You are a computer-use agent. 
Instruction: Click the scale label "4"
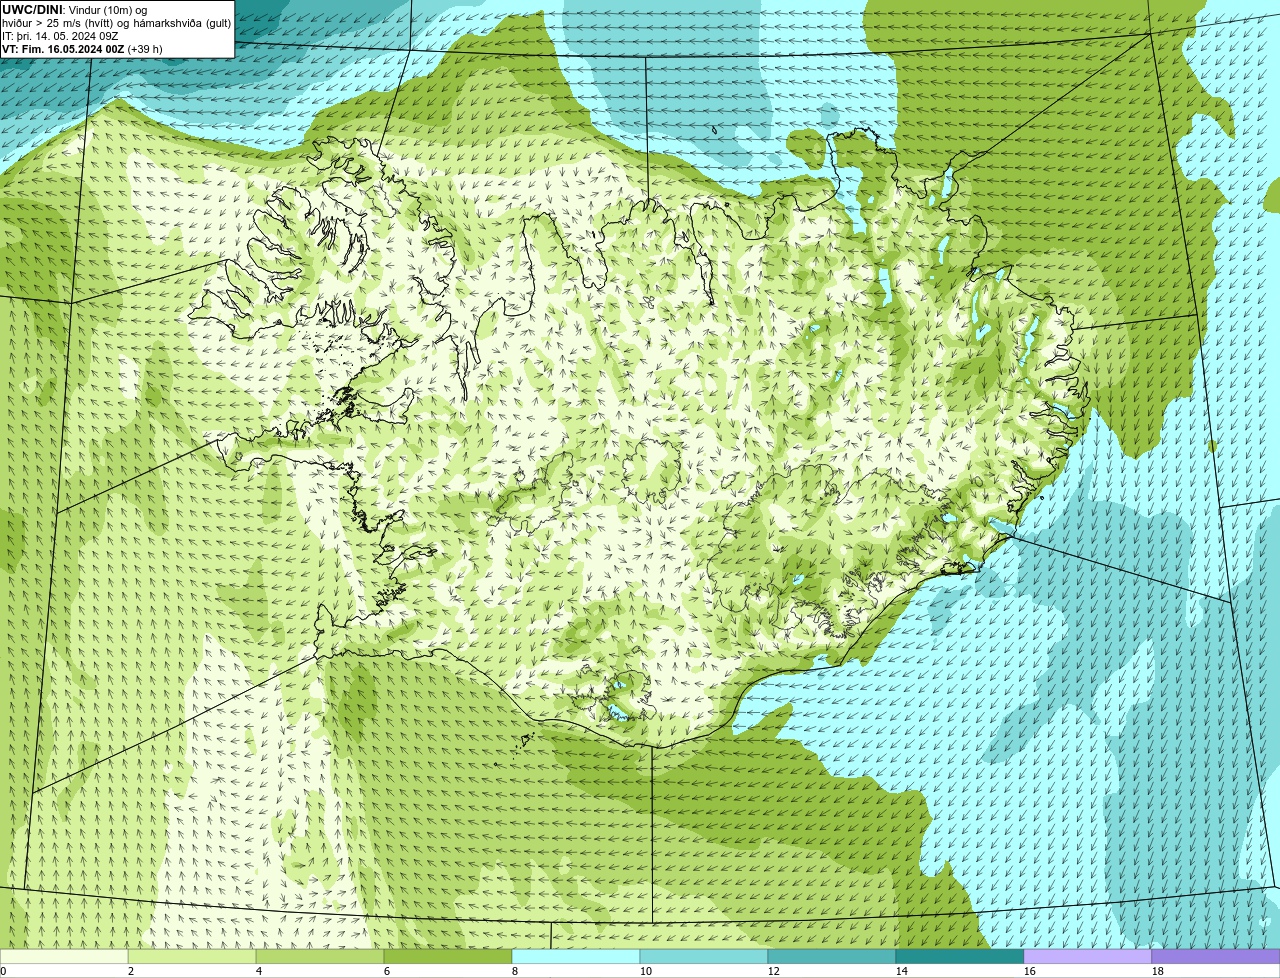coord(259,971)
